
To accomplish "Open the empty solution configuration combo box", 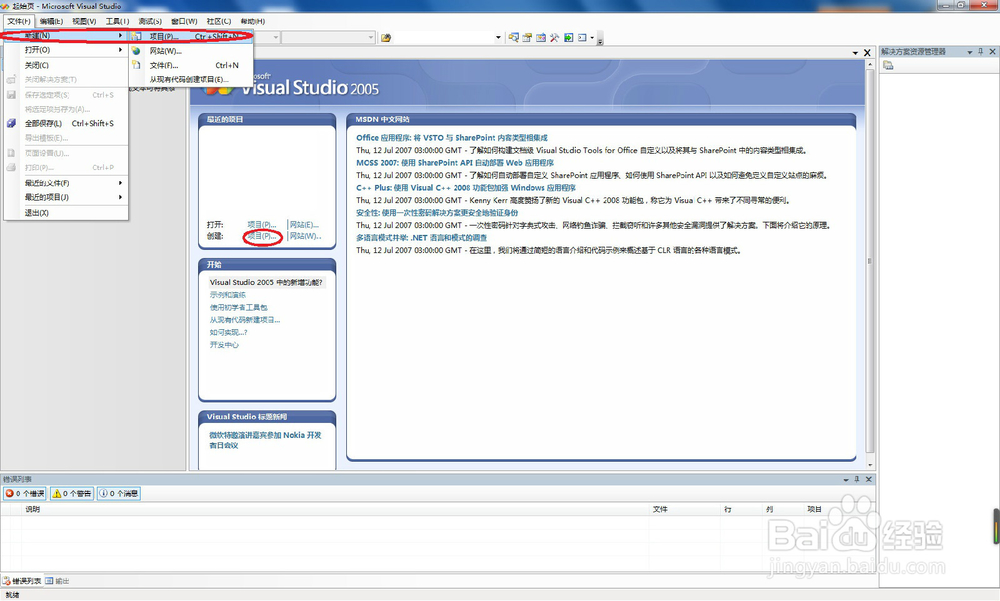I will click(268, 38).
